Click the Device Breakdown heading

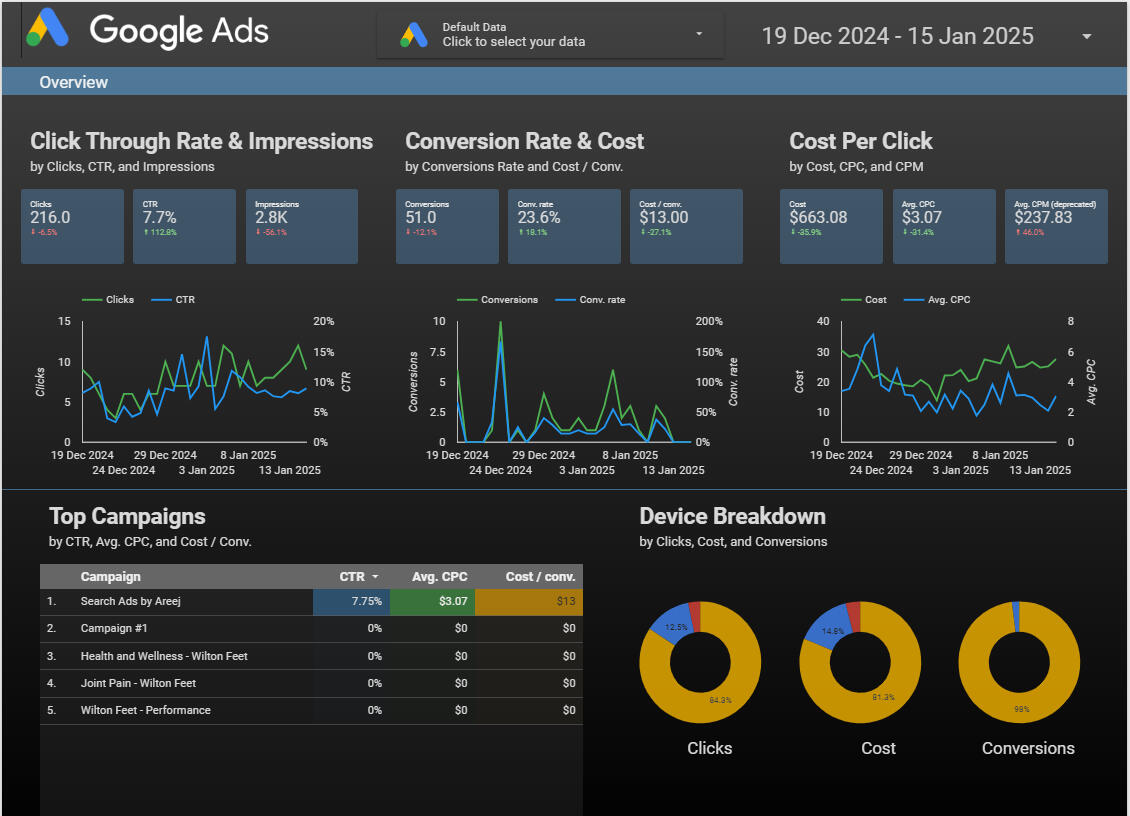coord(733,516)
